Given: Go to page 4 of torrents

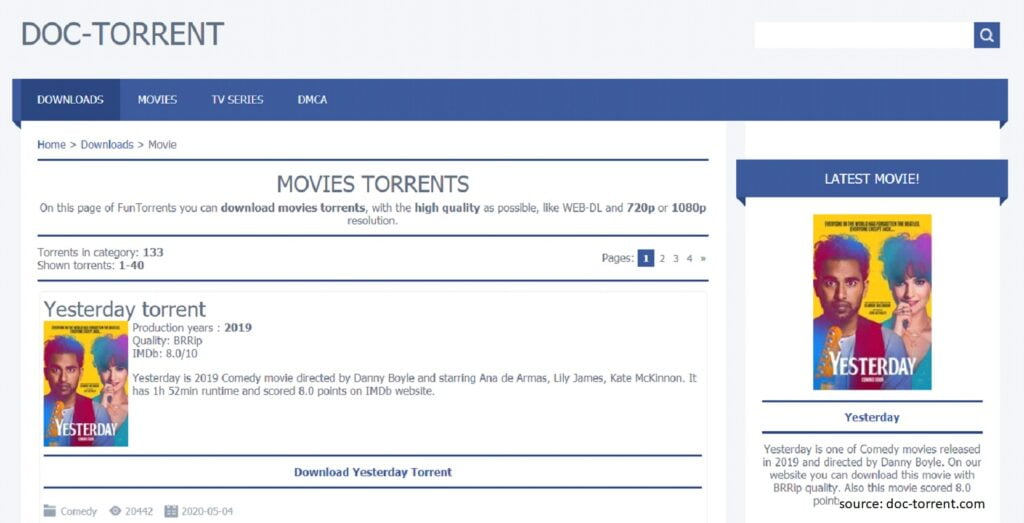Looking at the screenshot, I should pos(689,259).
